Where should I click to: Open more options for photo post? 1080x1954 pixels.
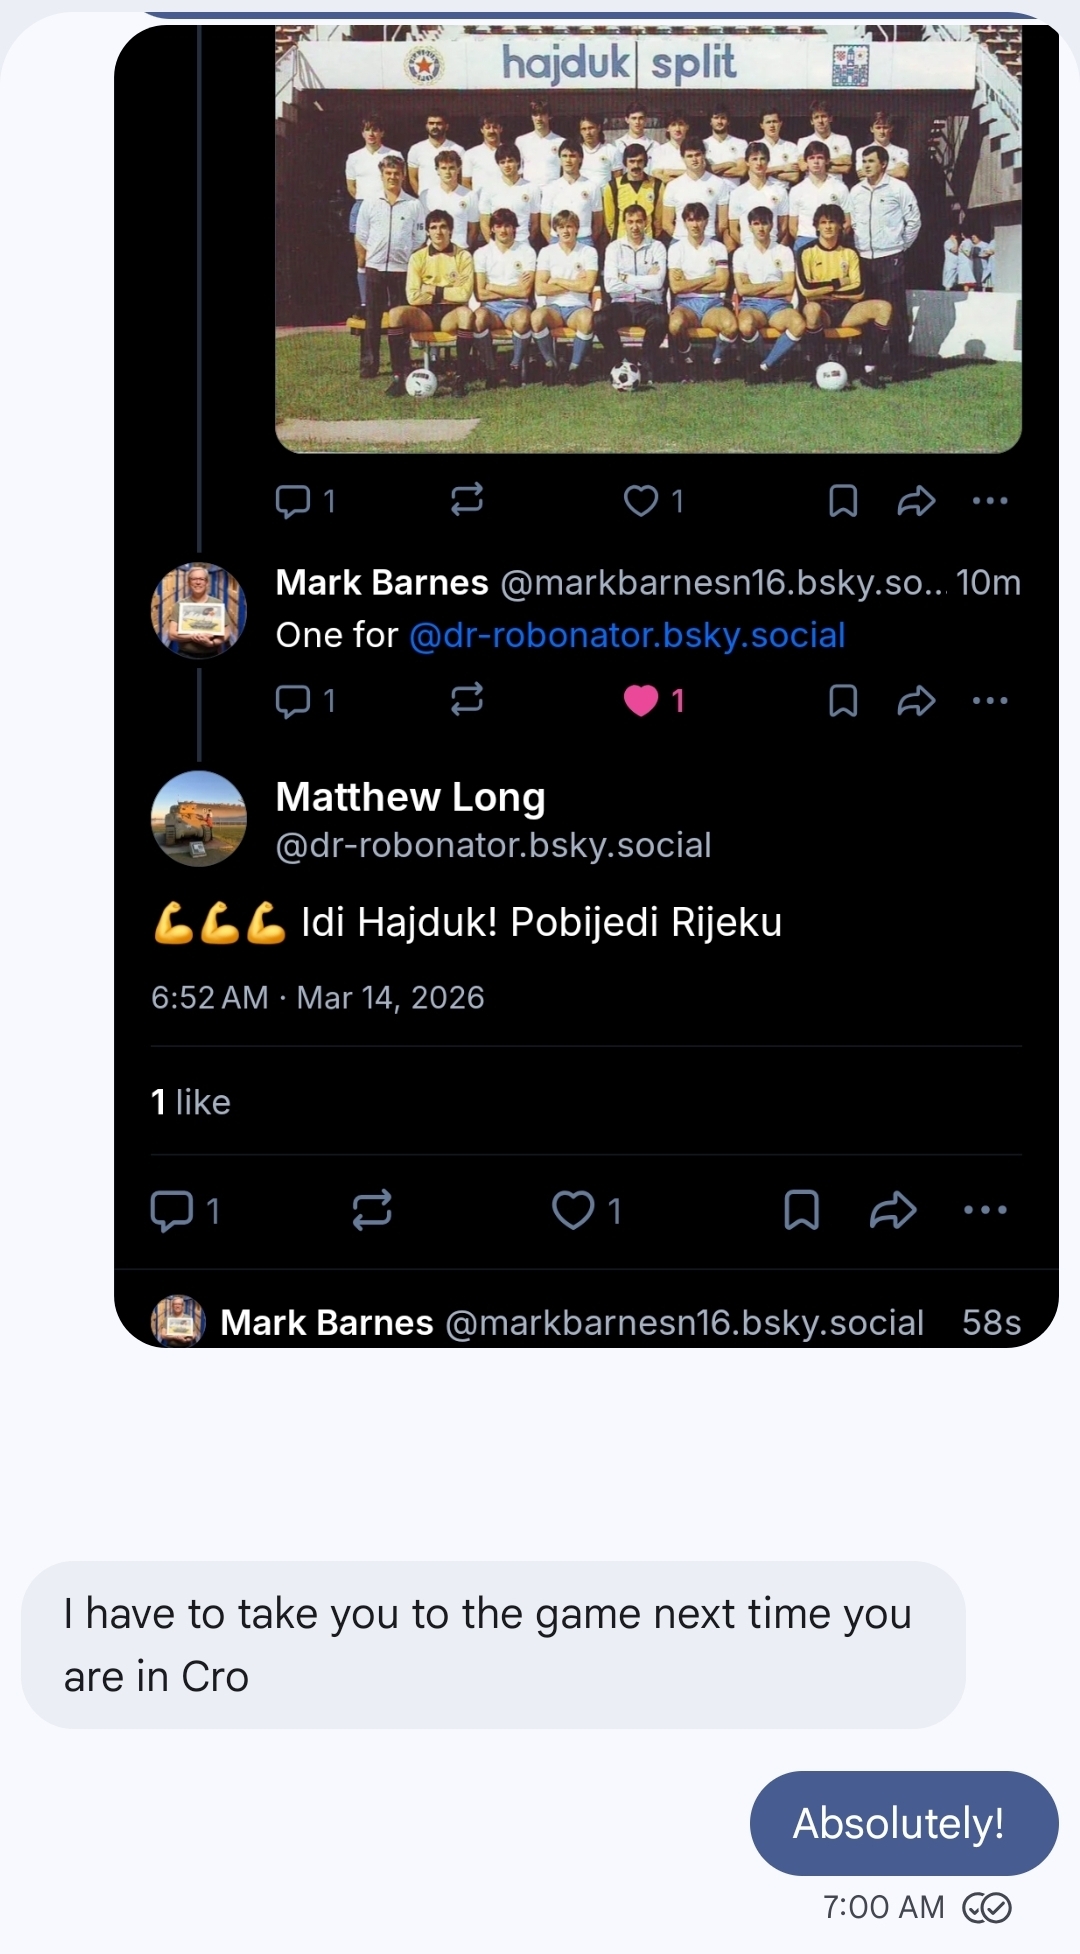990,500
